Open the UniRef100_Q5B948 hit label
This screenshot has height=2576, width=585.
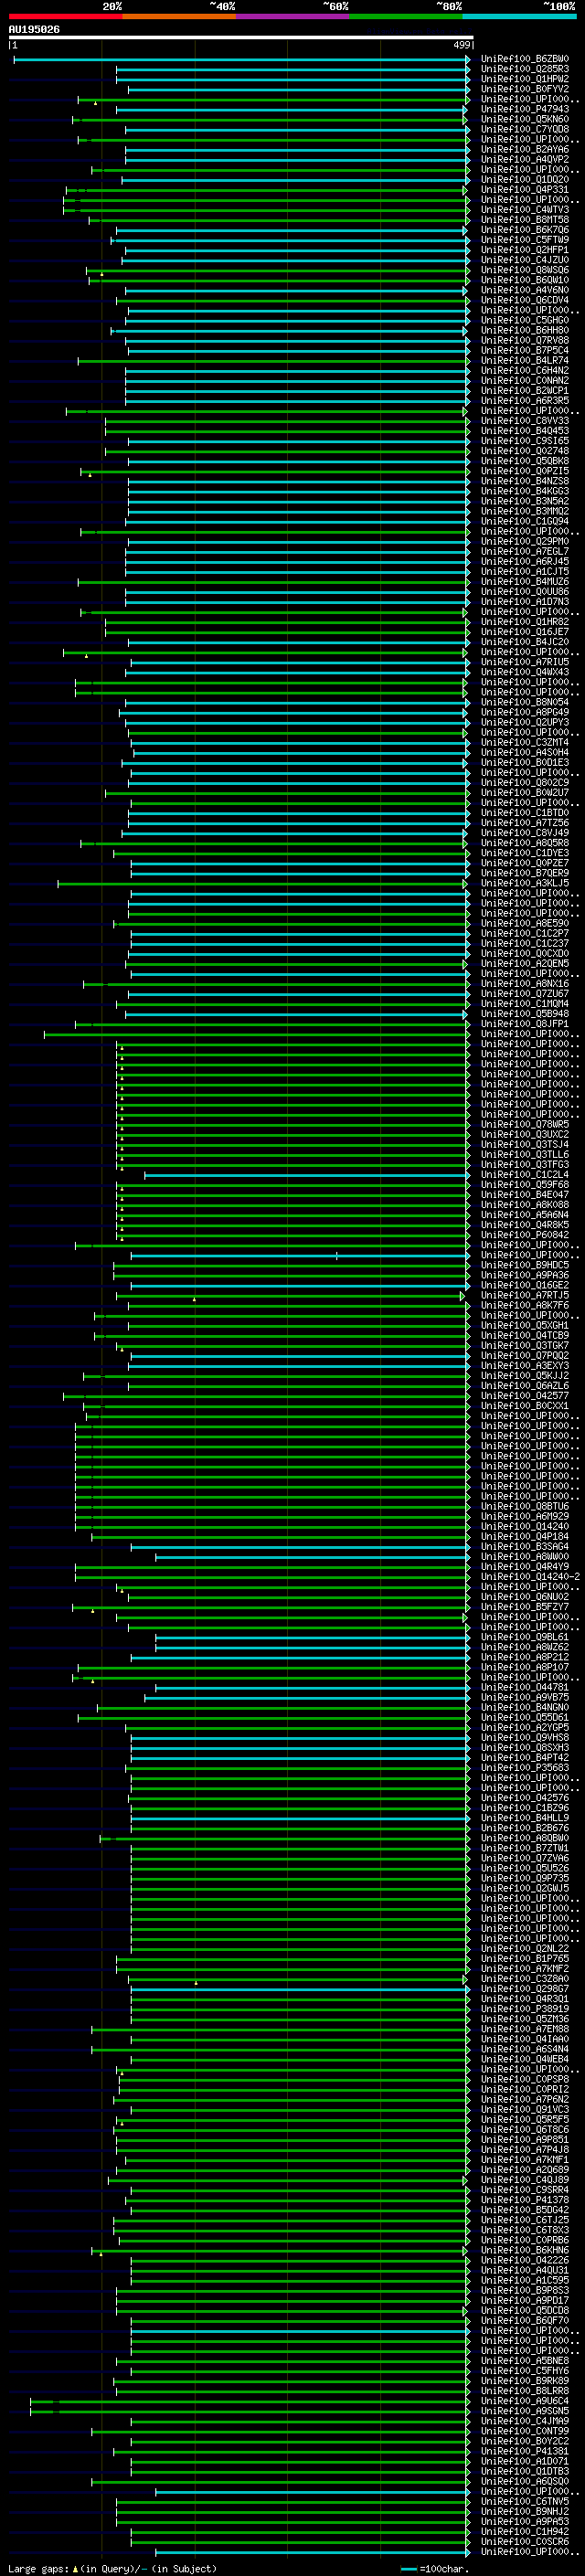[525, 1014]
